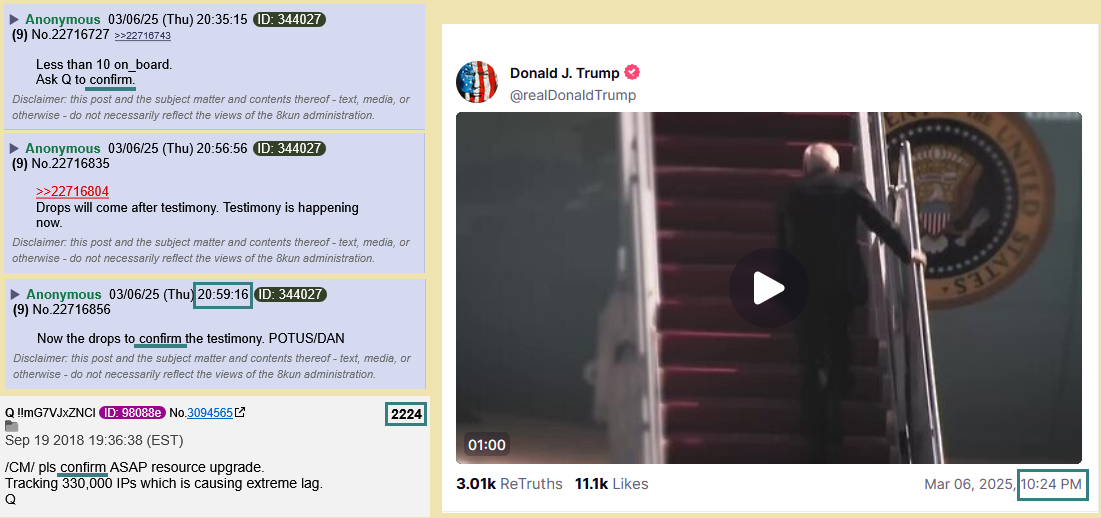Follow the reply link >>22716743
The image size is (1101, 518).
pos(143,36)
